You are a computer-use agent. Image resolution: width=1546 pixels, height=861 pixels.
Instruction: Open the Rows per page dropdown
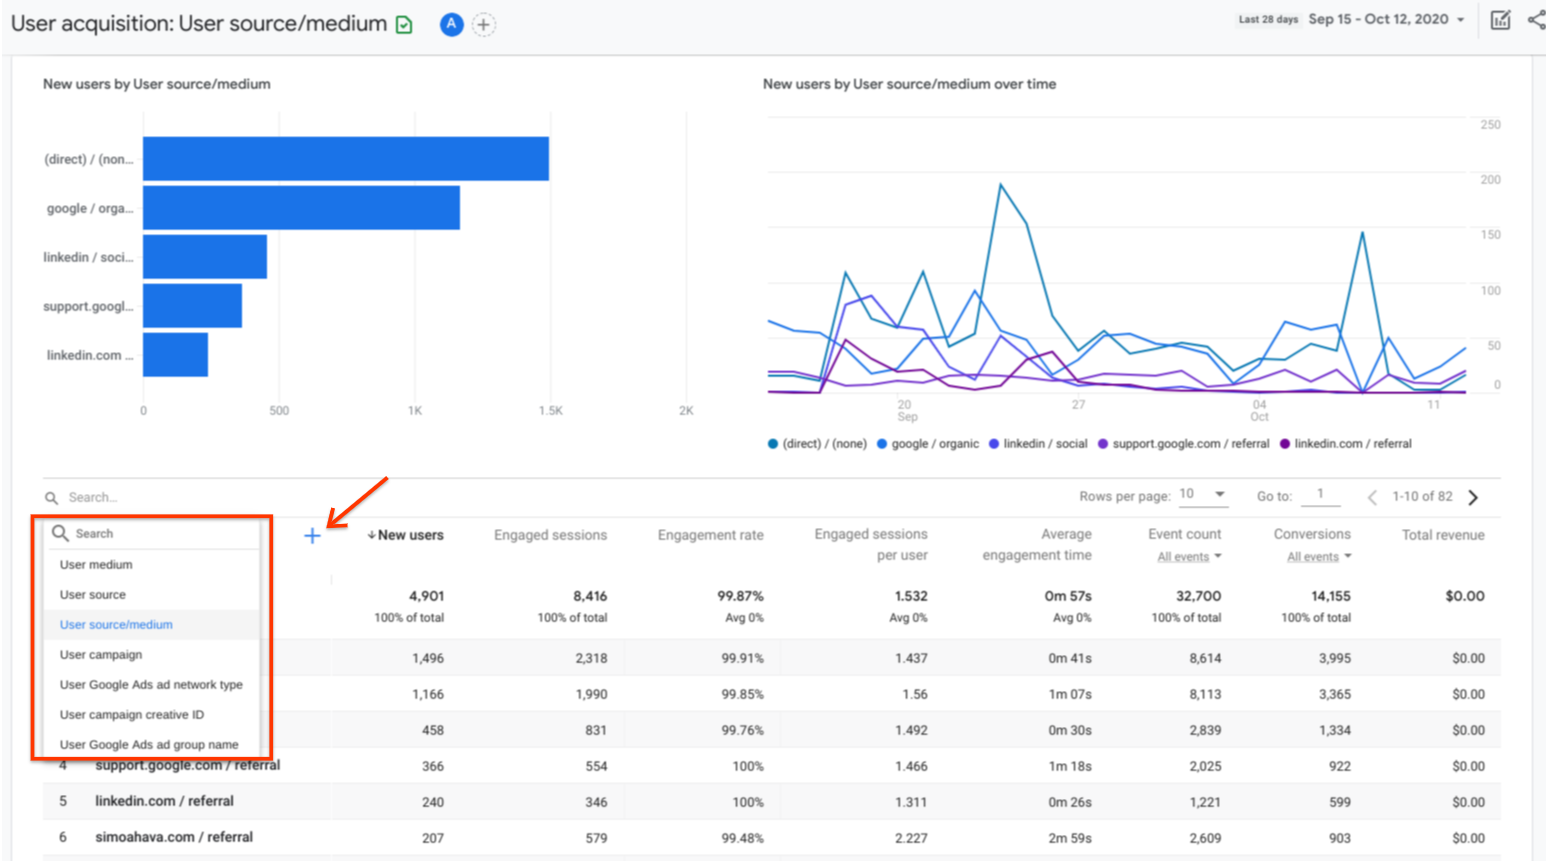(x=1202, y=494)
